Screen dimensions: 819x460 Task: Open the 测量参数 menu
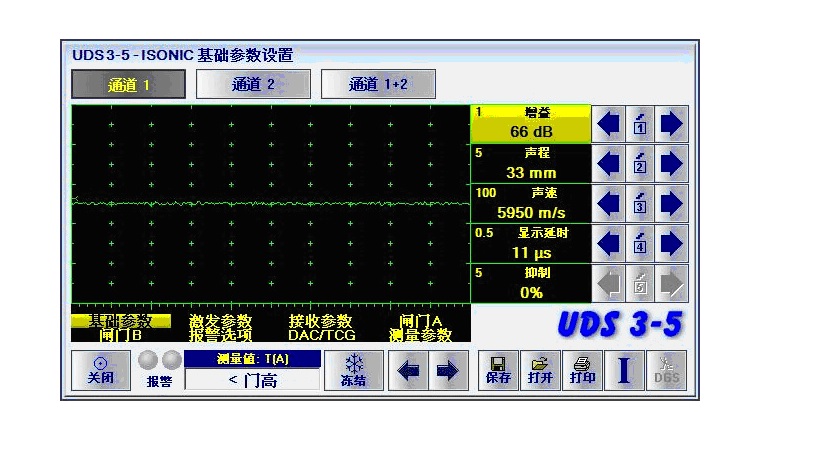pos(420,335)
